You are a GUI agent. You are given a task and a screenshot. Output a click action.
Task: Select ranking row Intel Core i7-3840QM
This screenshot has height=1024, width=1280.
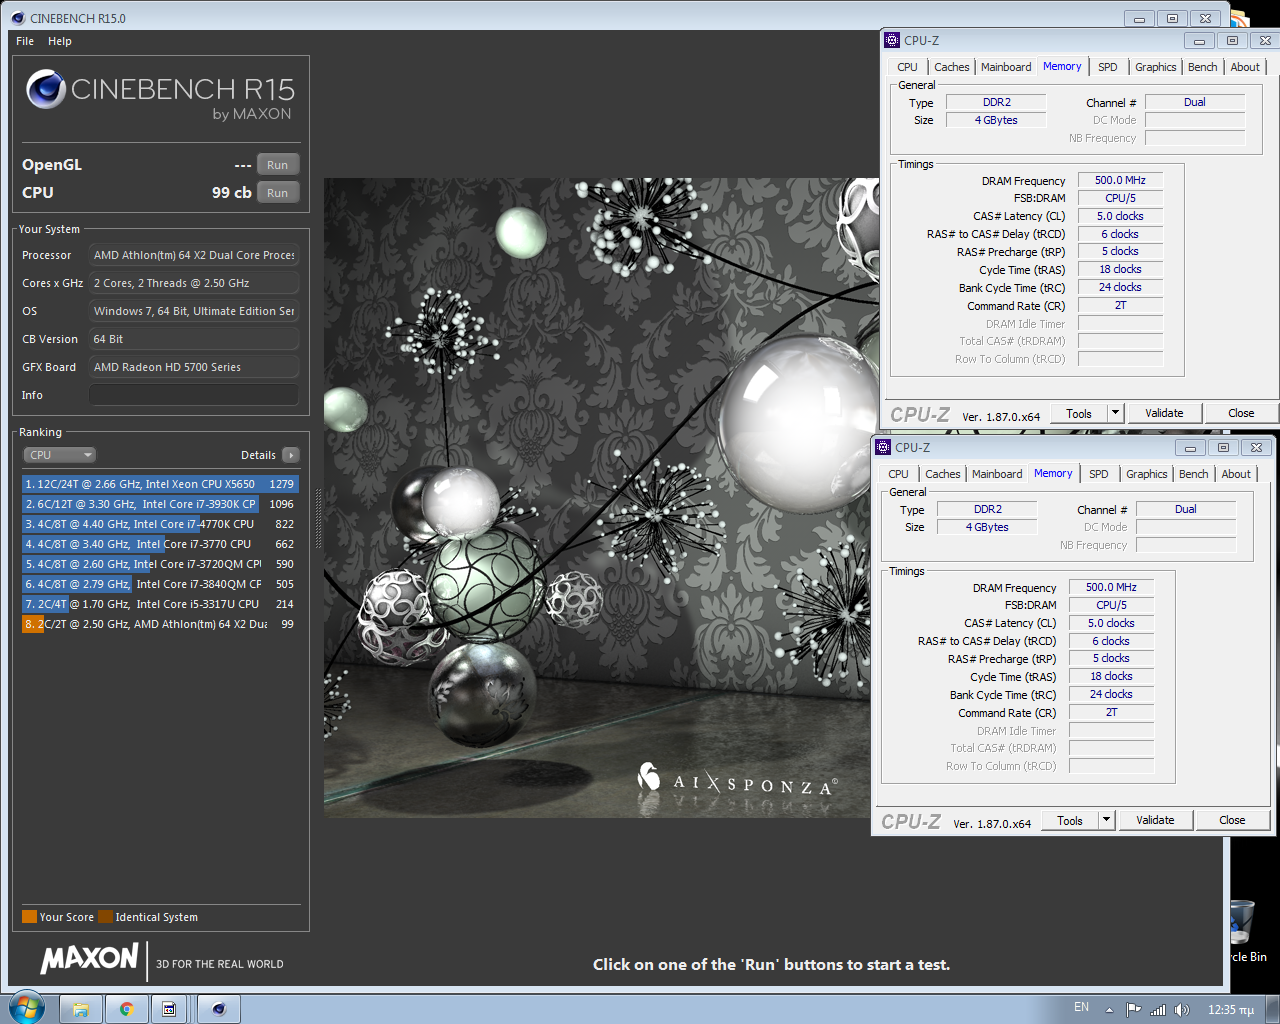click(160, 584)
